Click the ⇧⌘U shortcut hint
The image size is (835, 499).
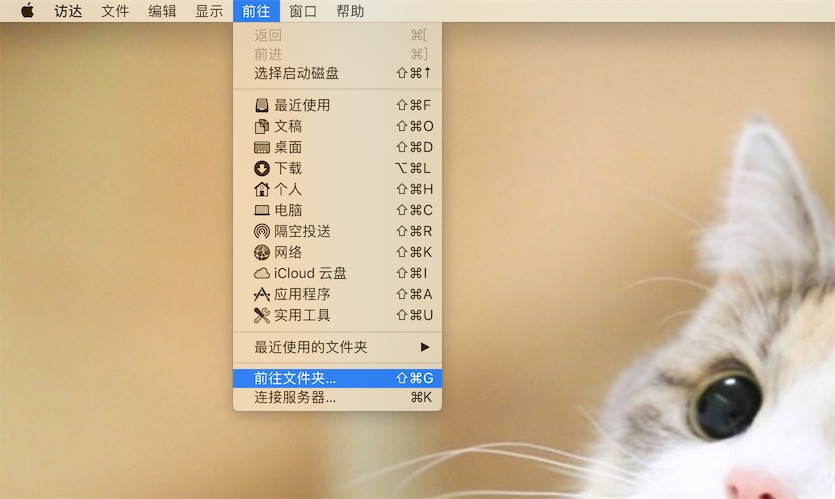coord(414,315)
